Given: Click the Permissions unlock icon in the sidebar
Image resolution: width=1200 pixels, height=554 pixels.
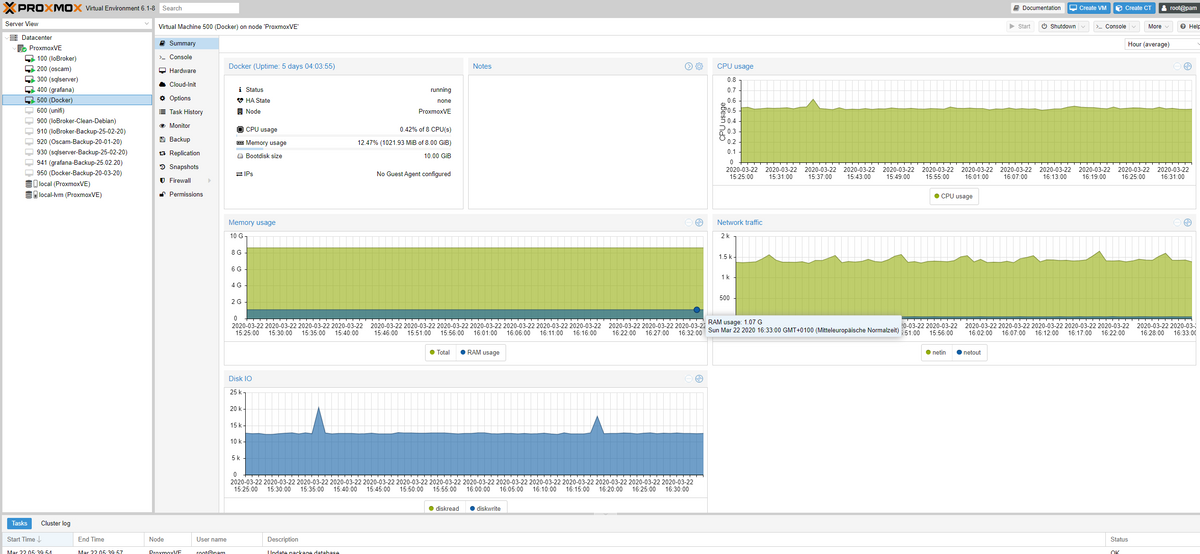Looking at the screenshot, I should click(x=162, y=194).
